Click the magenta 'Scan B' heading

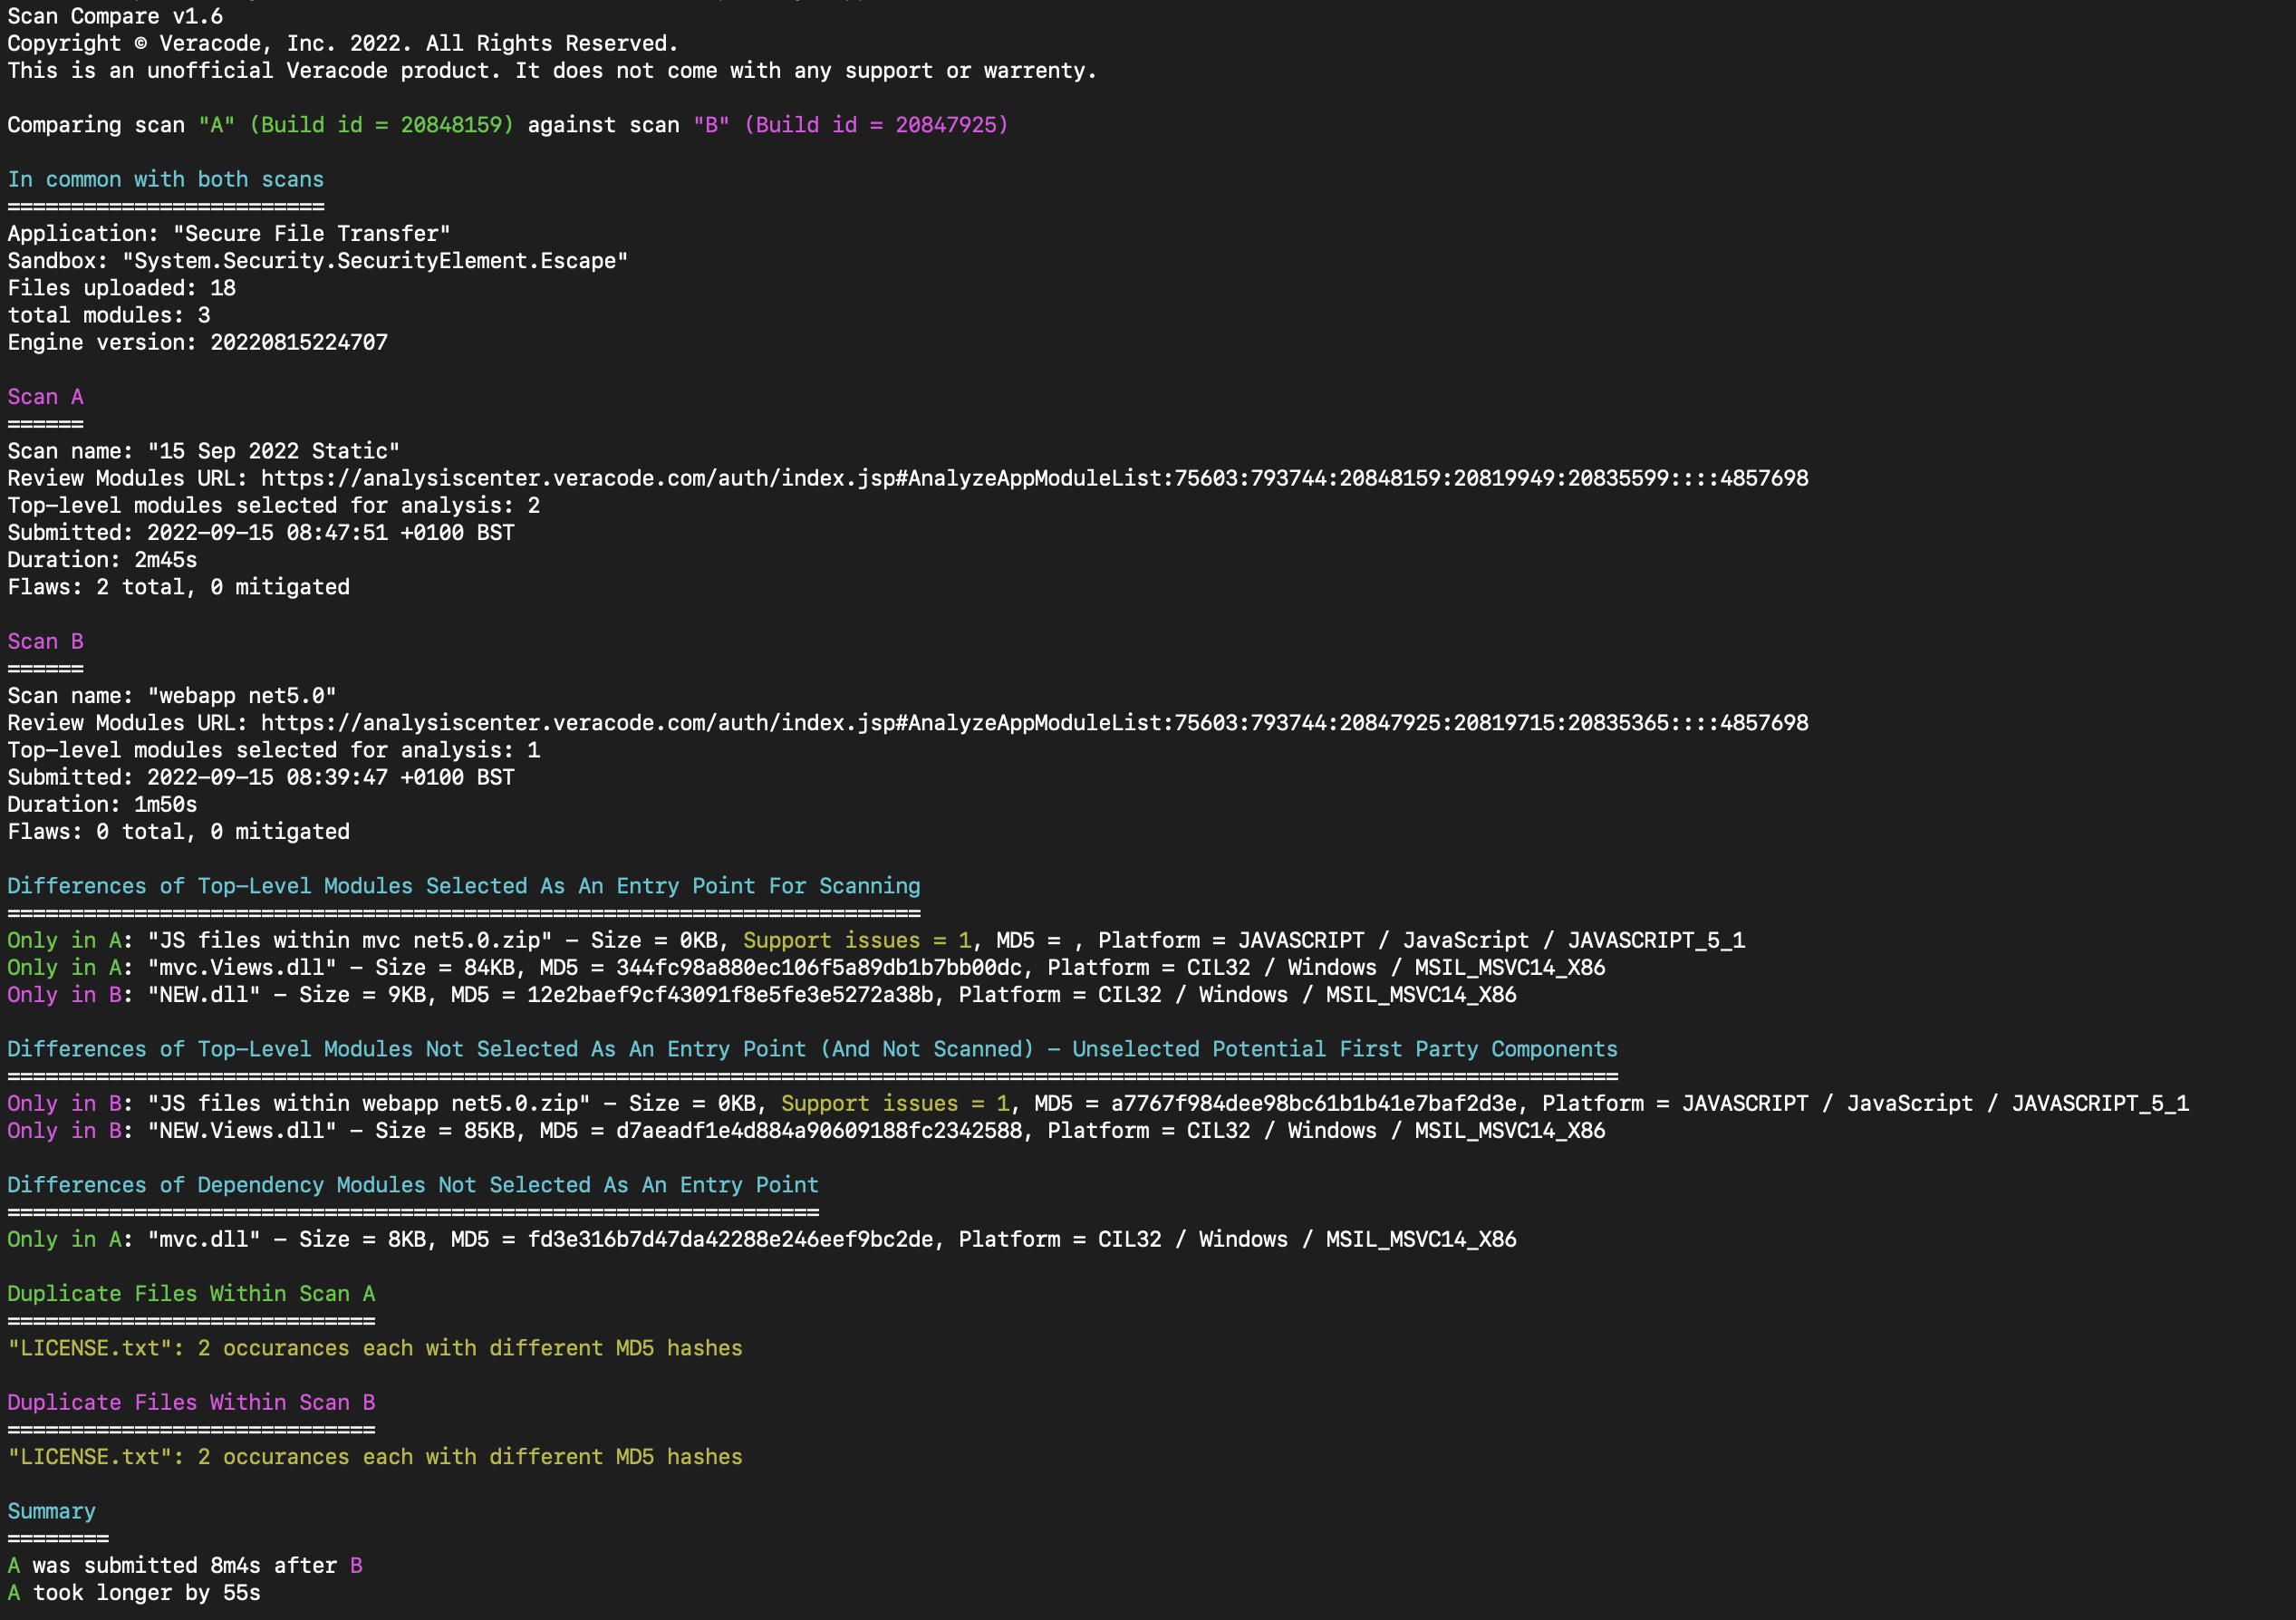point(45,642)
